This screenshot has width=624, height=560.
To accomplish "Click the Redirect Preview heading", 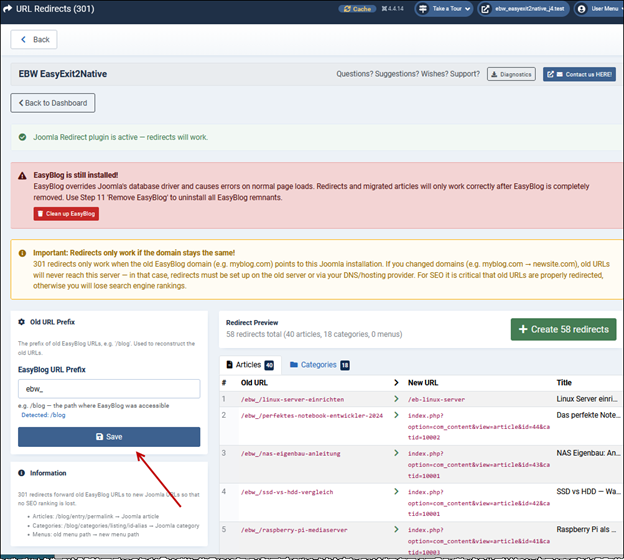I will point(252,323).
